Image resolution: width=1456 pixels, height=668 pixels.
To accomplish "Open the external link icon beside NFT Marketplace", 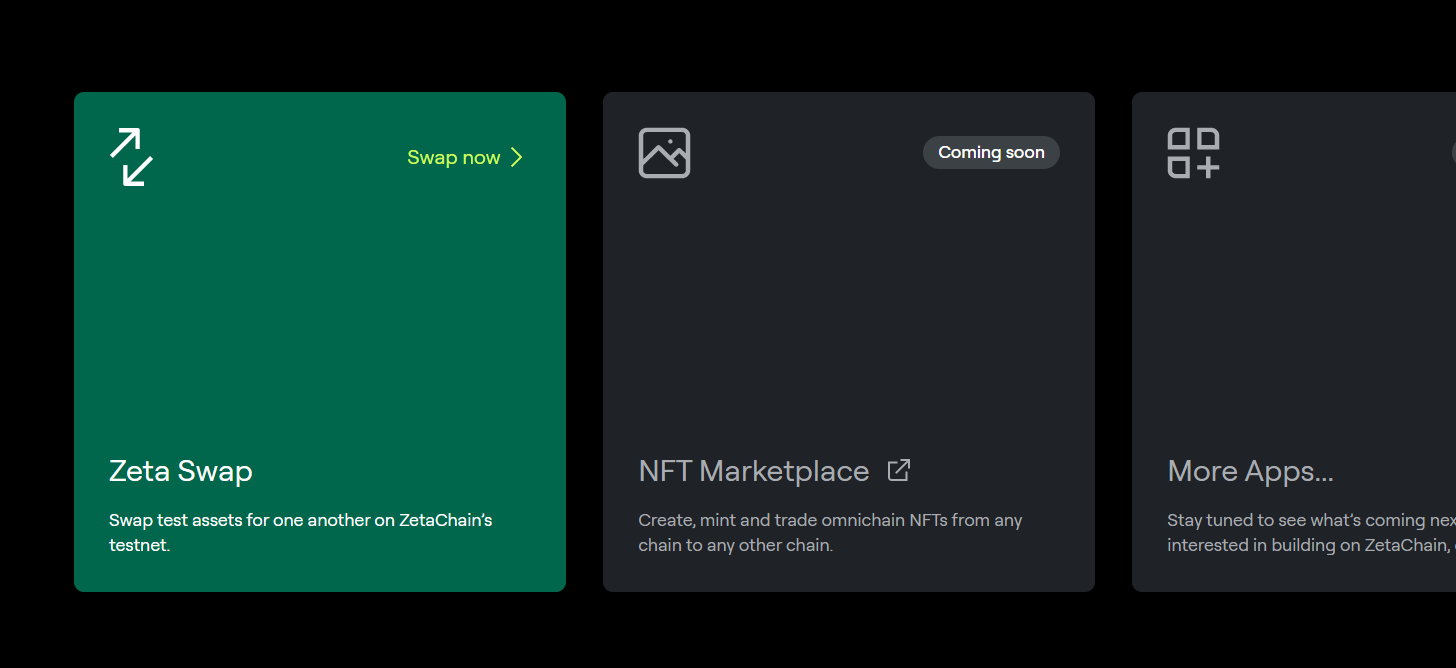I will [x=899, y=470].
